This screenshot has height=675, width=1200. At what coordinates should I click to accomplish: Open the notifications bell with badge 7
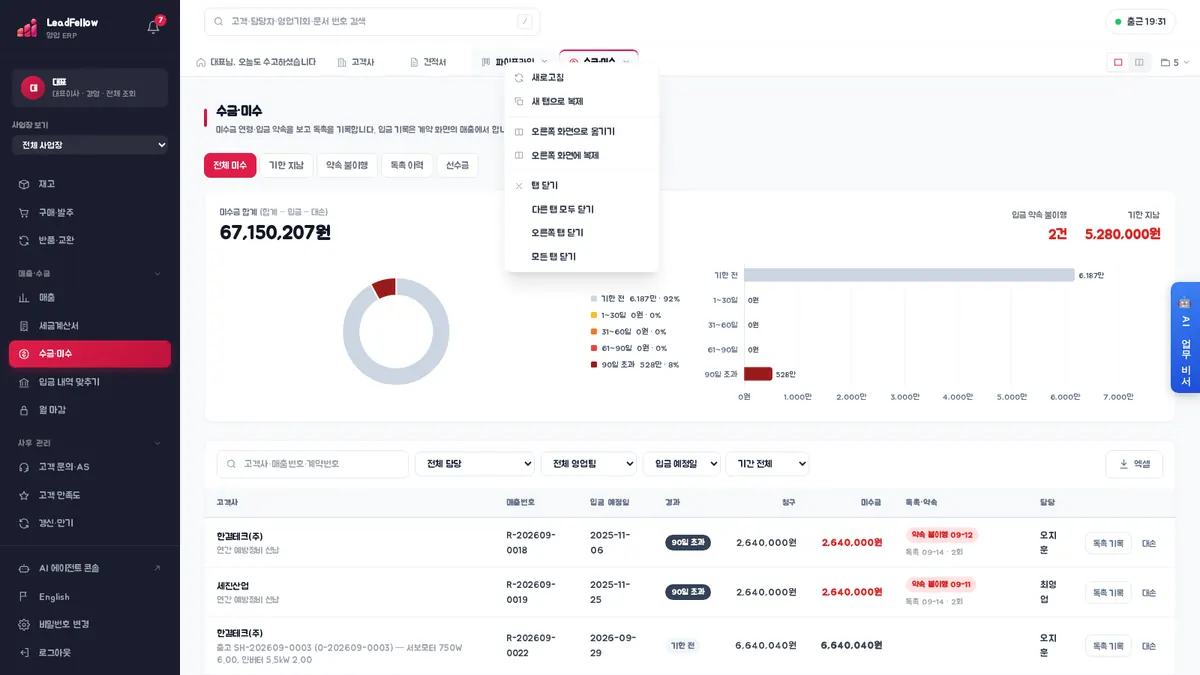pos(153,26)
